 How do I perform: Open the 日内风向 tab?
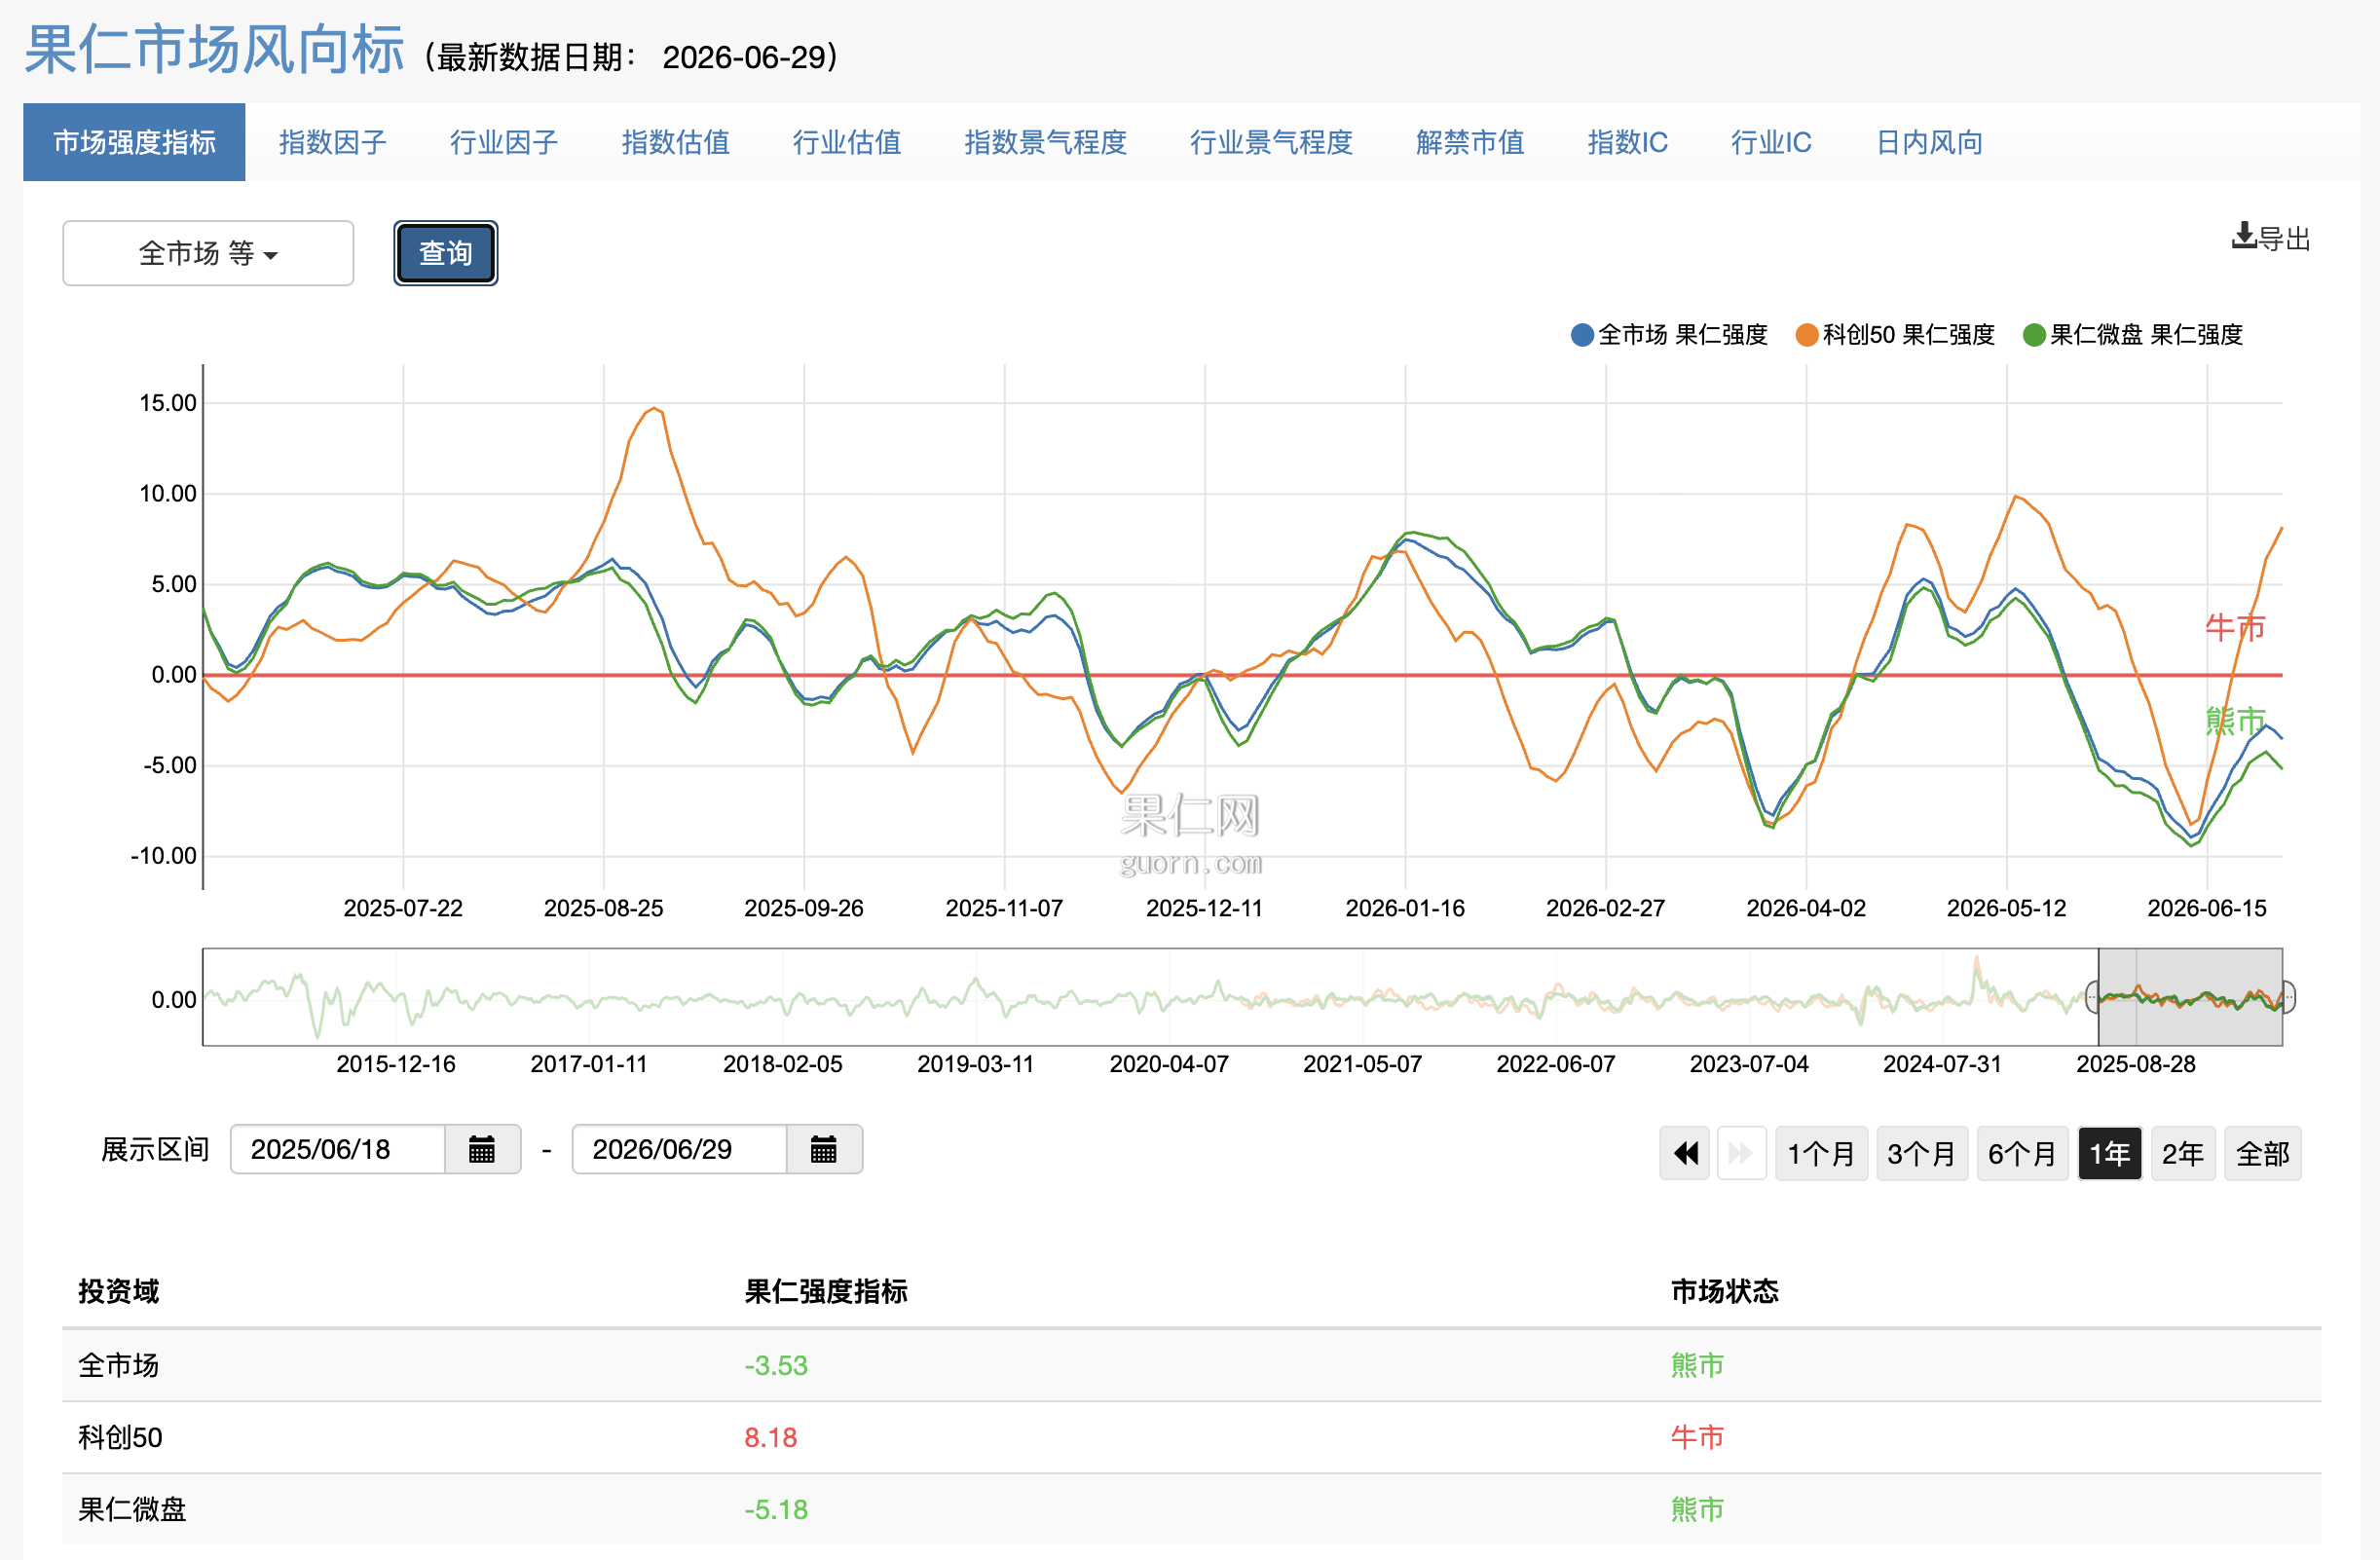click(1929, 142)
